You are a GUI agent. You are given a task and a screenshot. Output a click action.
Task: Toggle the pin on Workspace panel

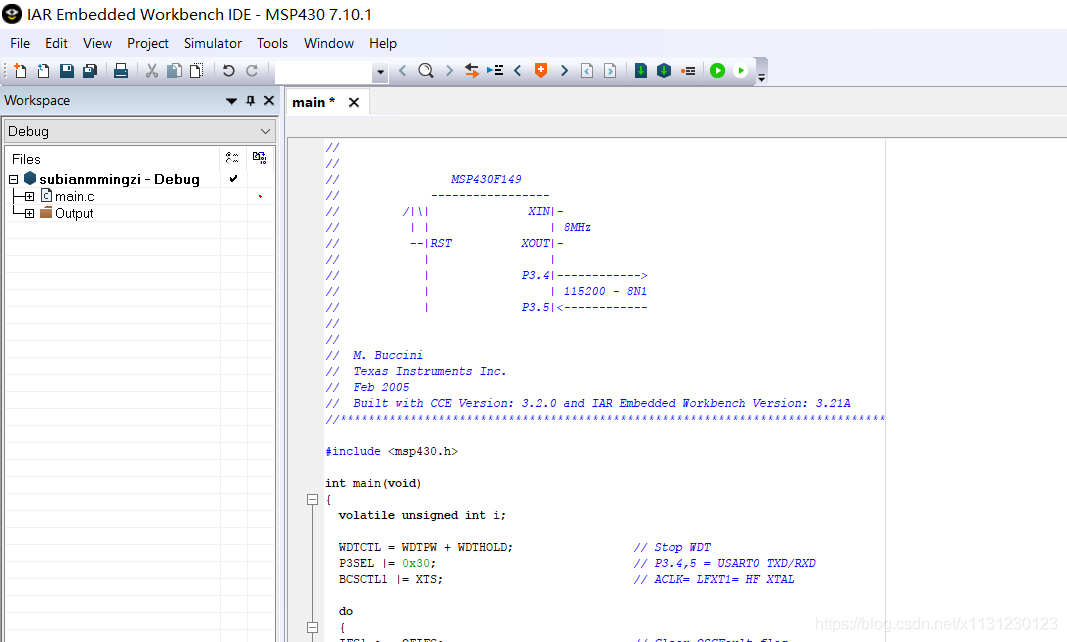(251, 100)
